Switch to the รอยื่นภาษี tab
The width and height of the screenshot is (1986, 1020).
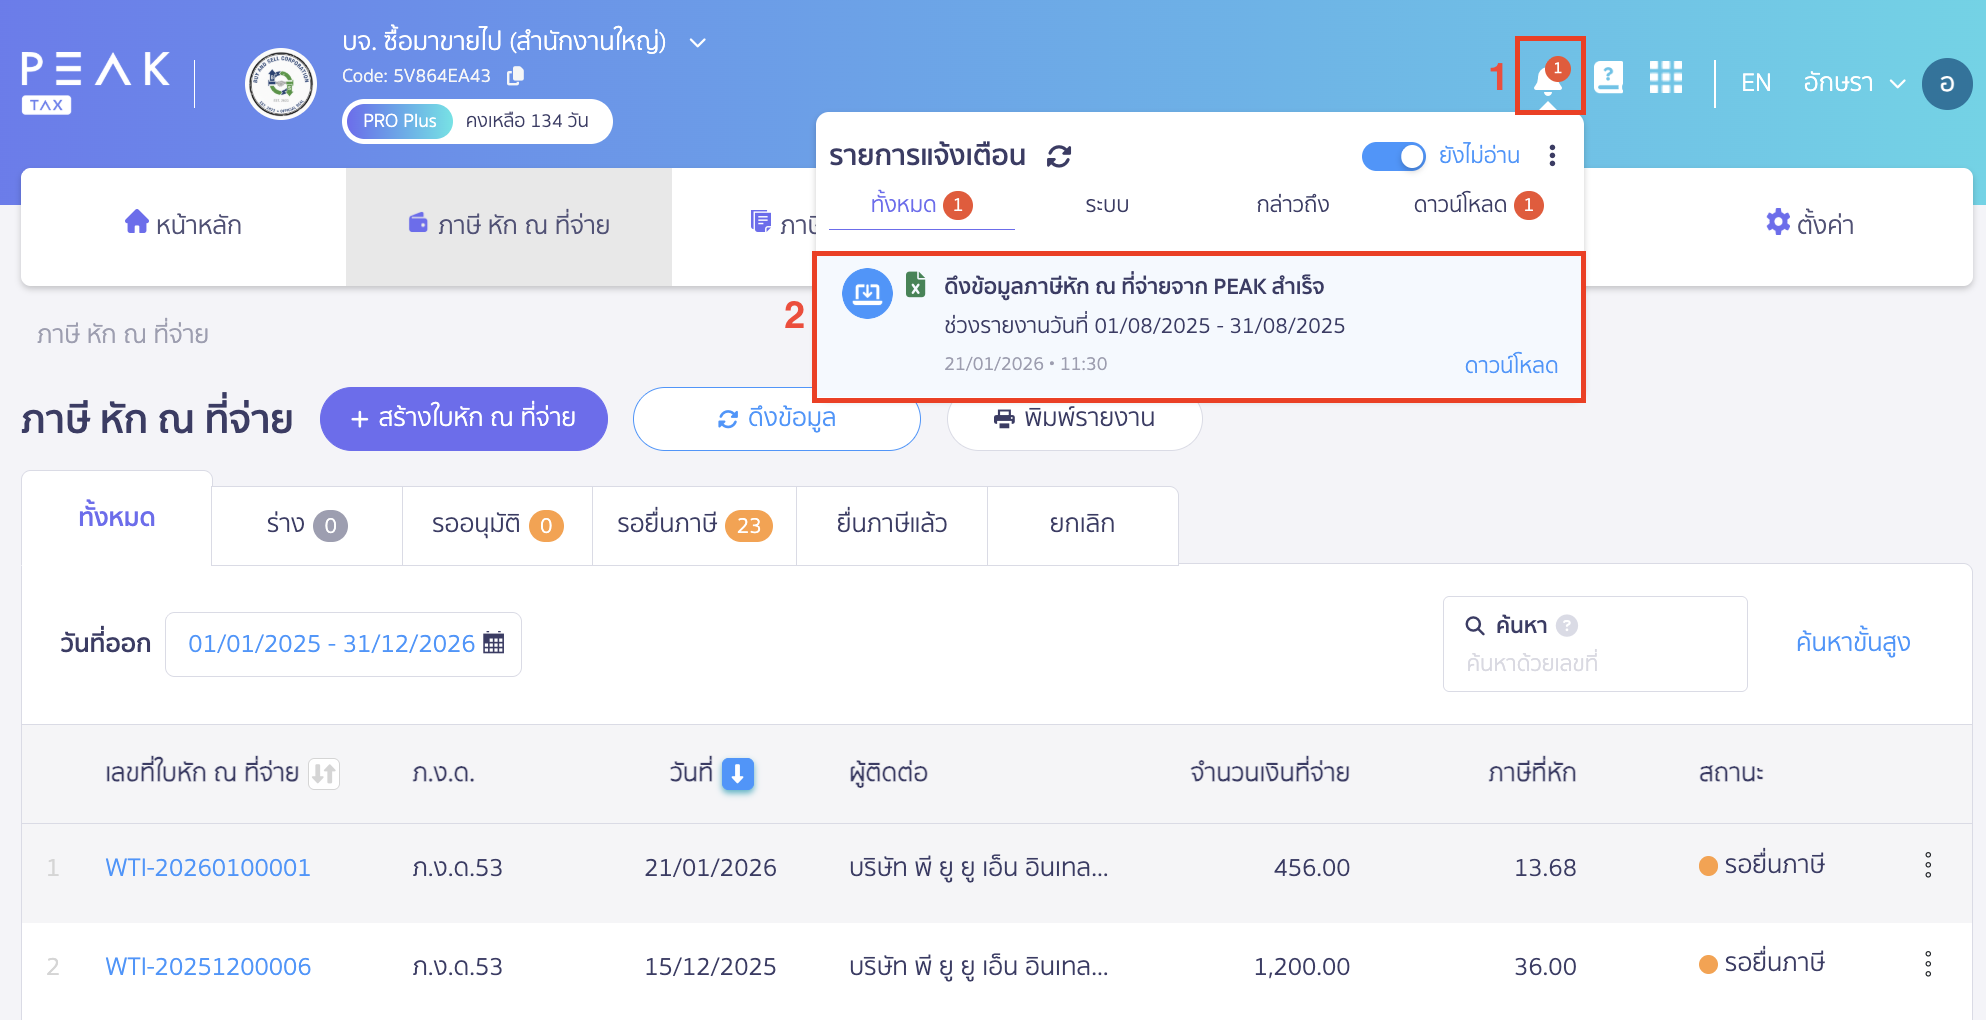pyautogui.click(x=694, y=524)
